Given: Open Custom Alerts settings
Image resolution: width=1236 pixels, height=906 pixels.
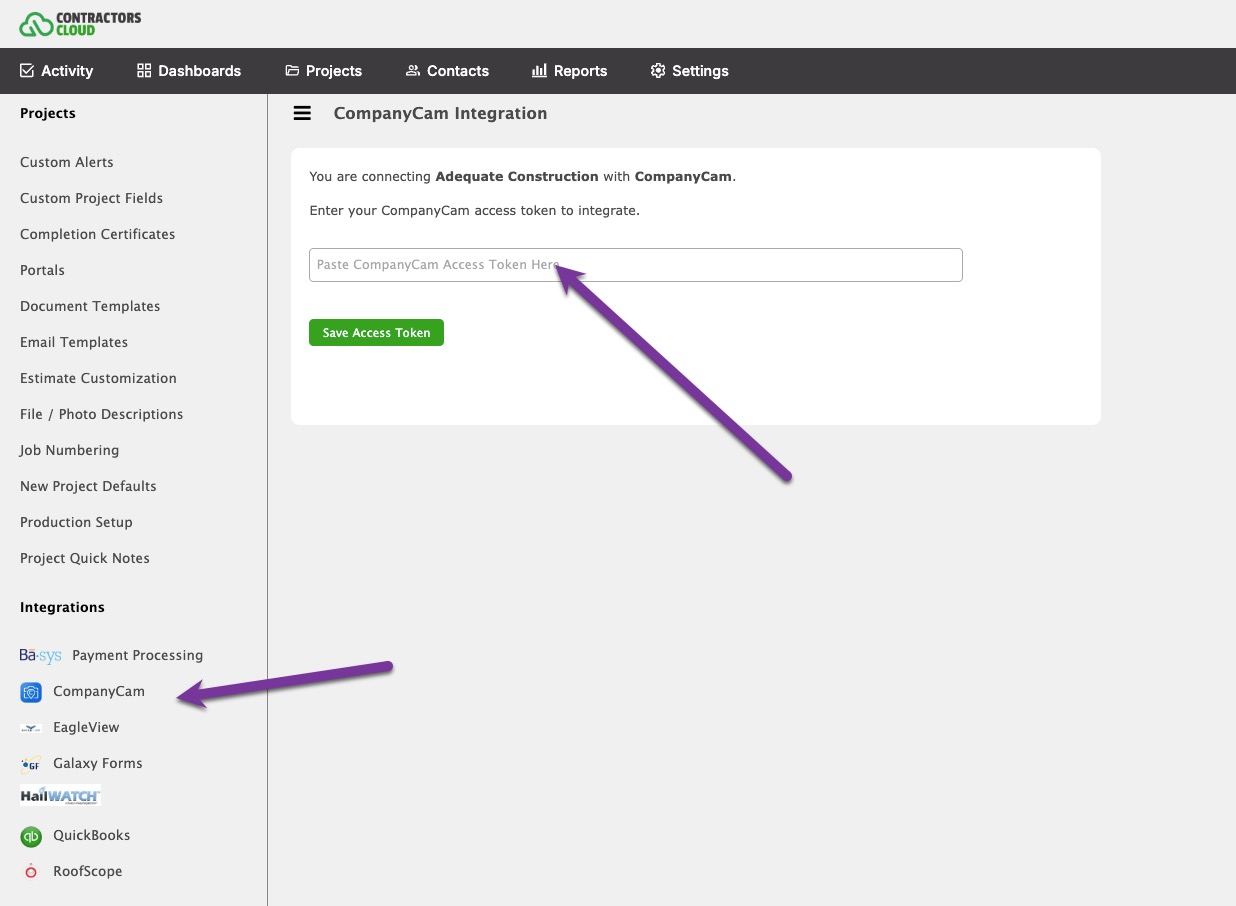Looking at the screenshot, I should click(x=67, y=162).
